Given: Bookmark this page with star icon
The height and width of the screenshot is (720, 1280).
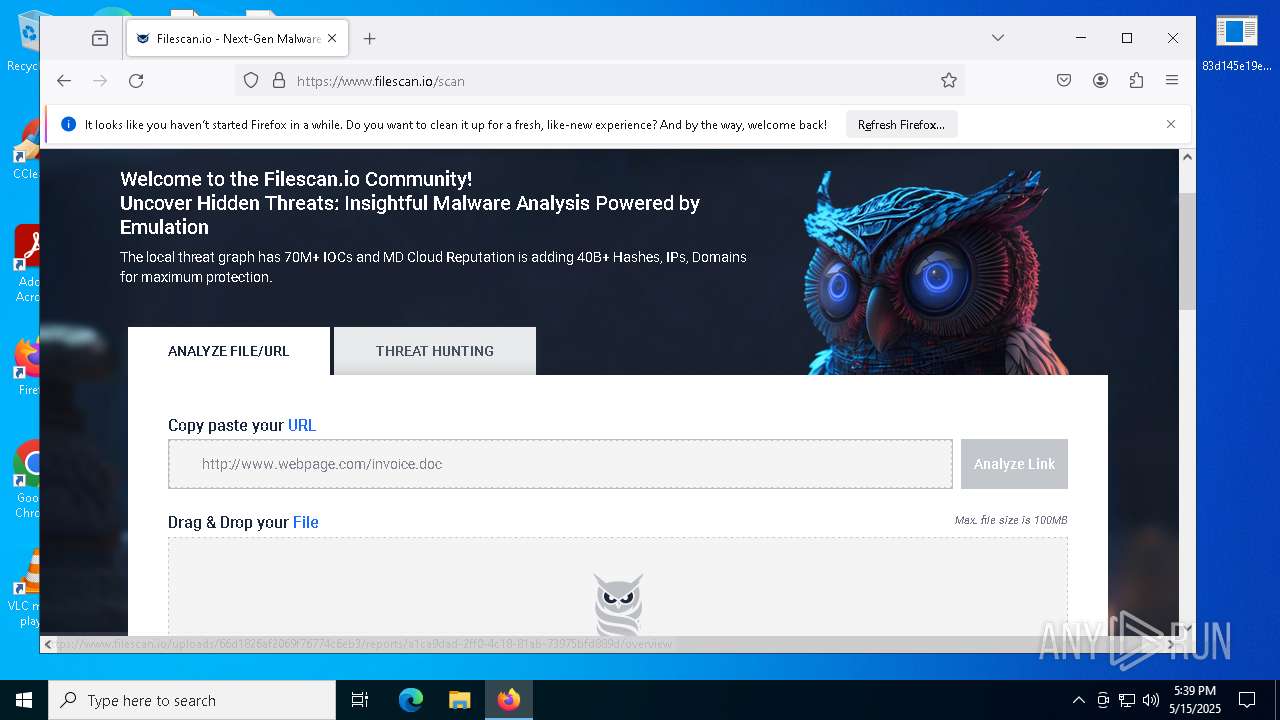Looking at the screenshot, I should (949, 81).
